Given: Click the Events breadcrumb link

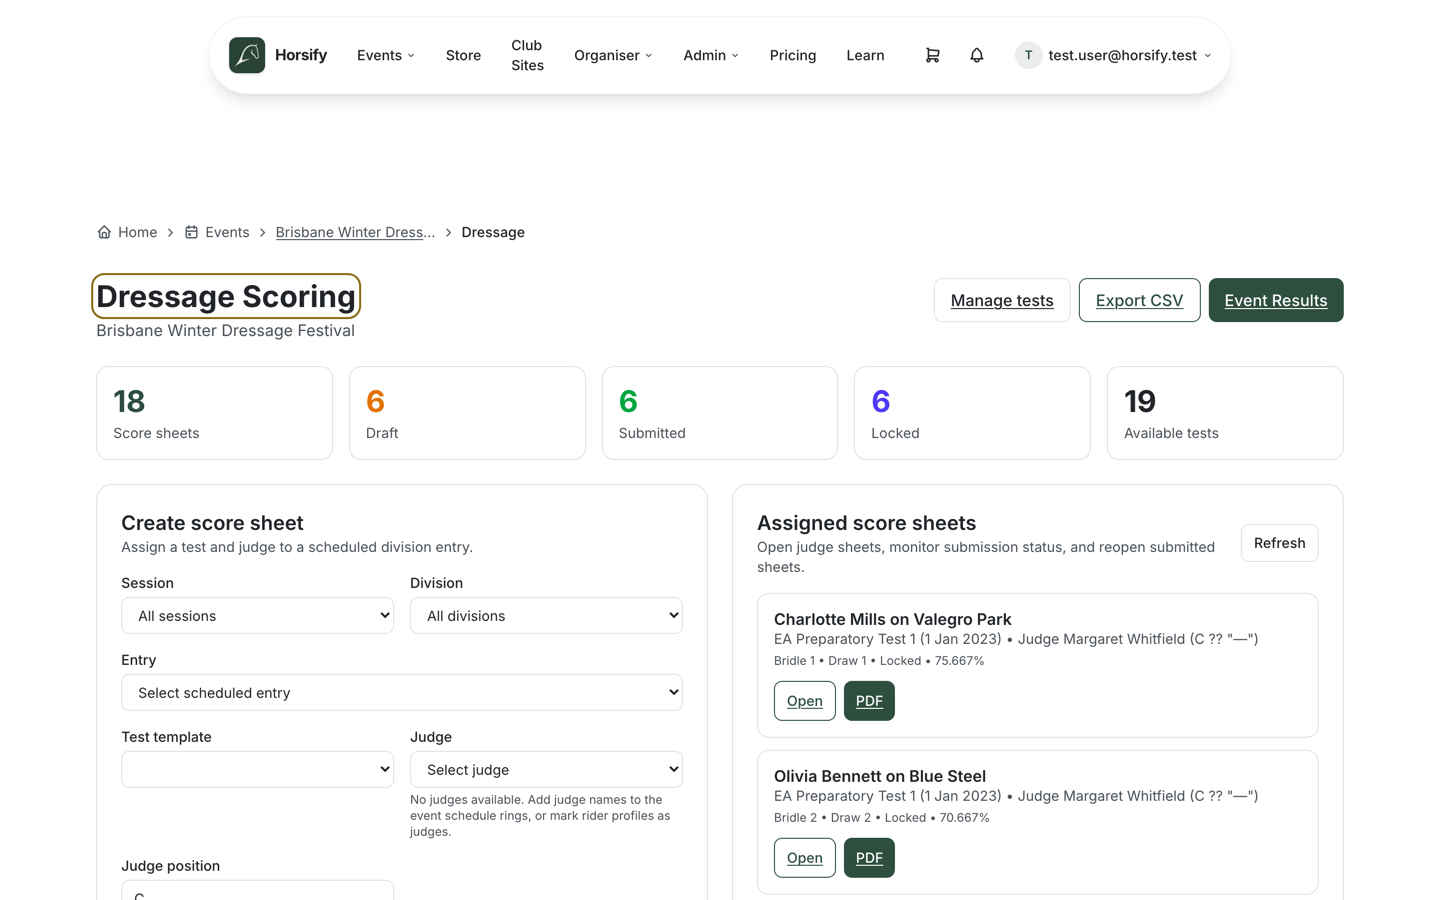Looking at the screenshot, I should coord(227,232).
